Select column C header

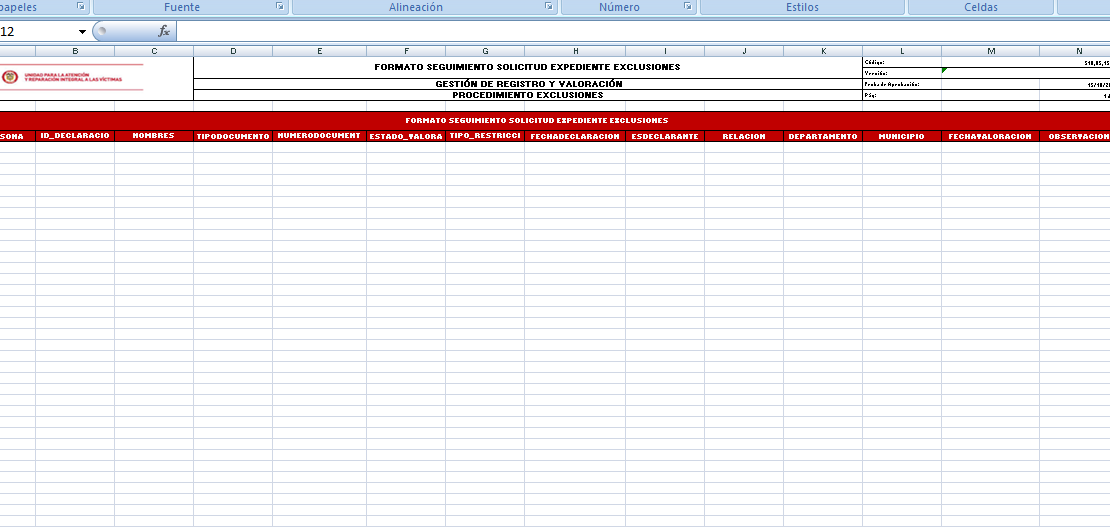(x=154, y=51)
